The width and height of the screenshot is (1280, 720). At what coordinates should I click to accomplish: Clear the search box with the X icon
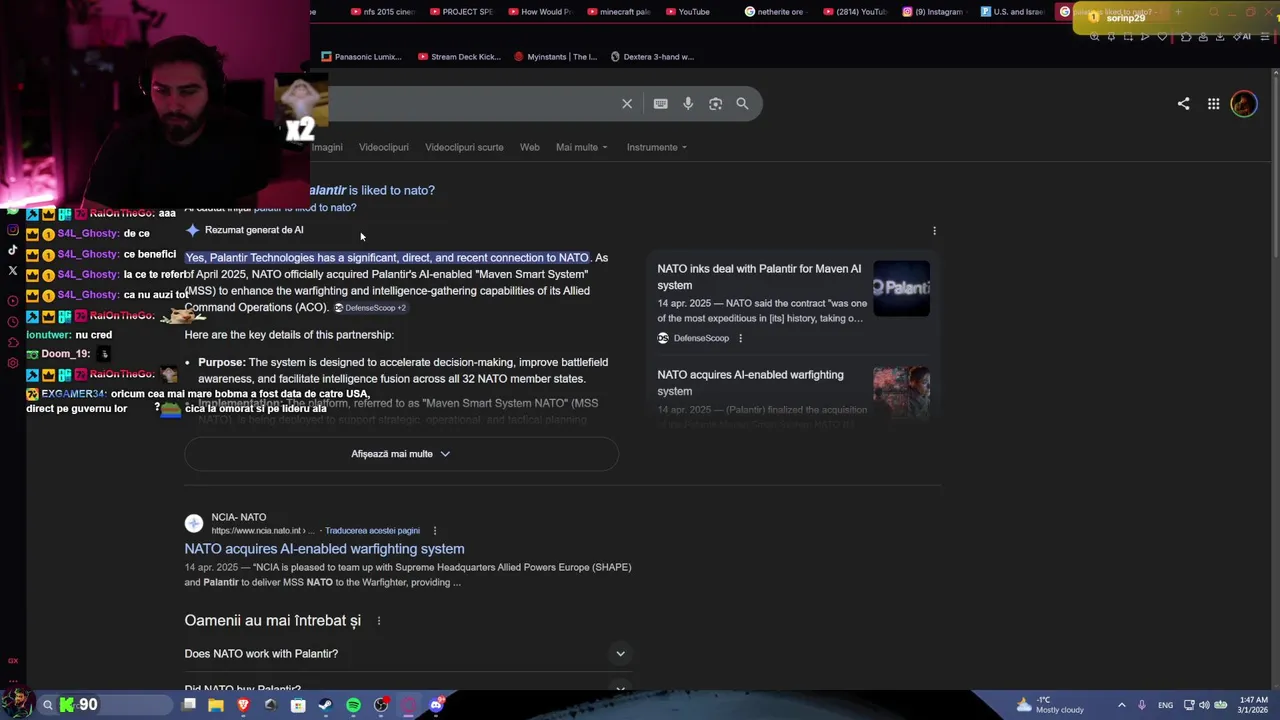[x=627, y=103]
